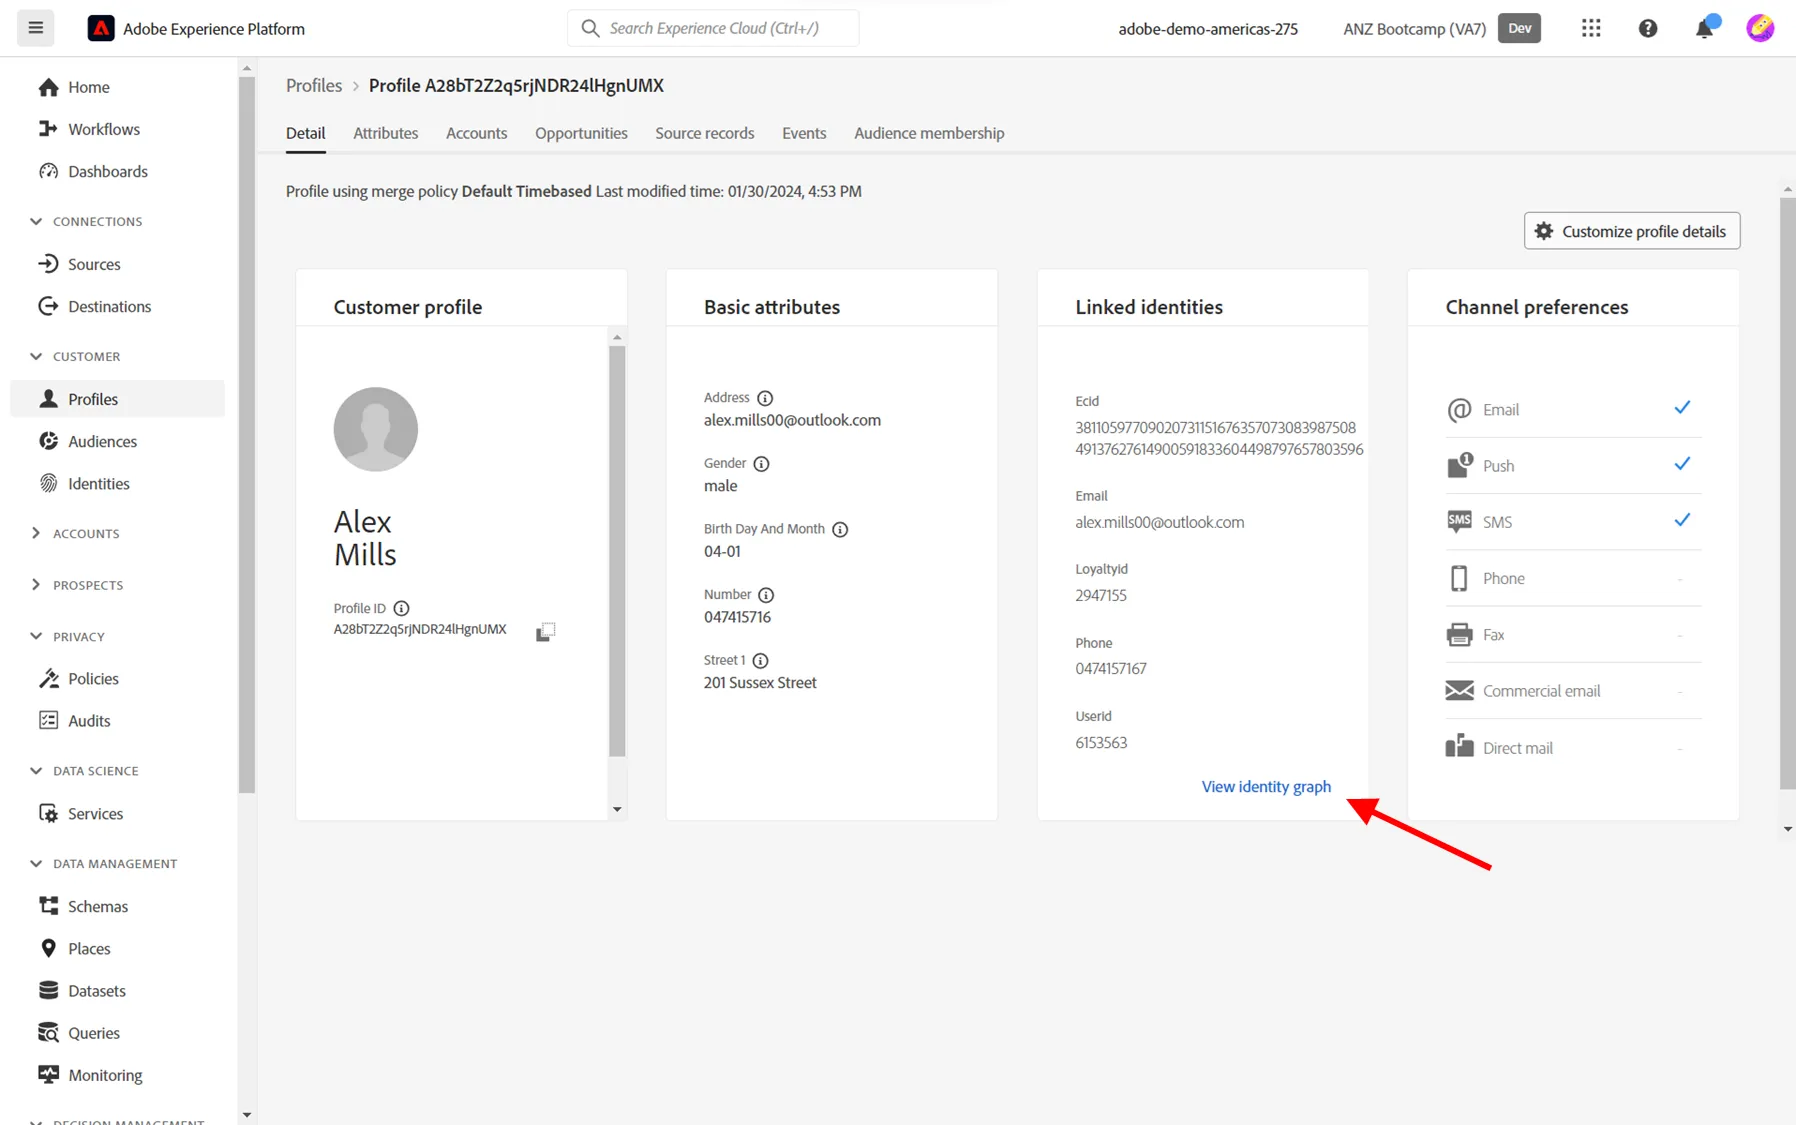The height and width of the screenshot is (1125, 1796).
Task: Click the Adobe logo icon
Action: [x=101, y=28]
